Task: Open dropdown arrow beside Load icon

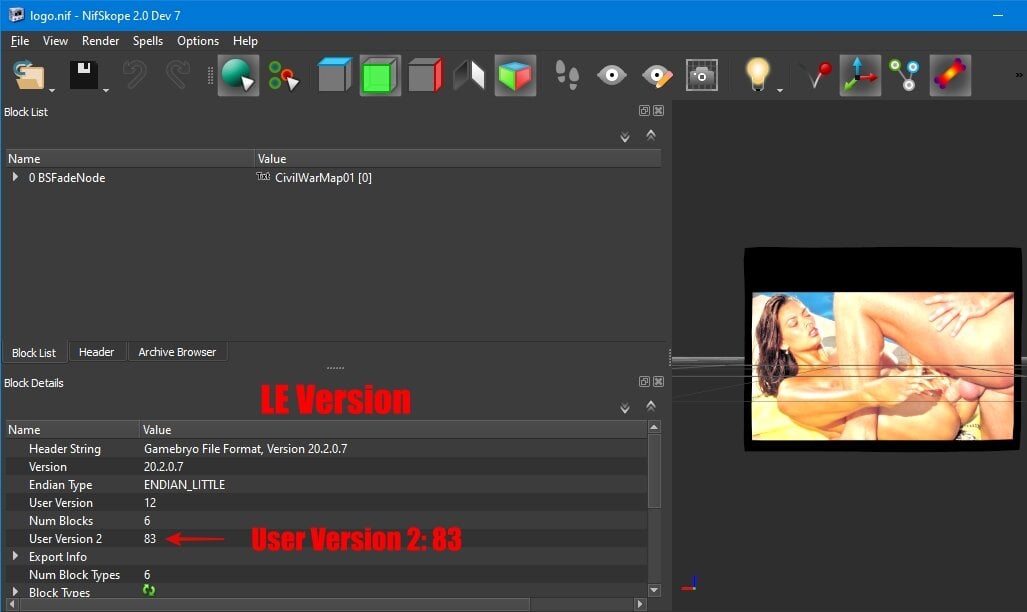Action: (52, 90)
